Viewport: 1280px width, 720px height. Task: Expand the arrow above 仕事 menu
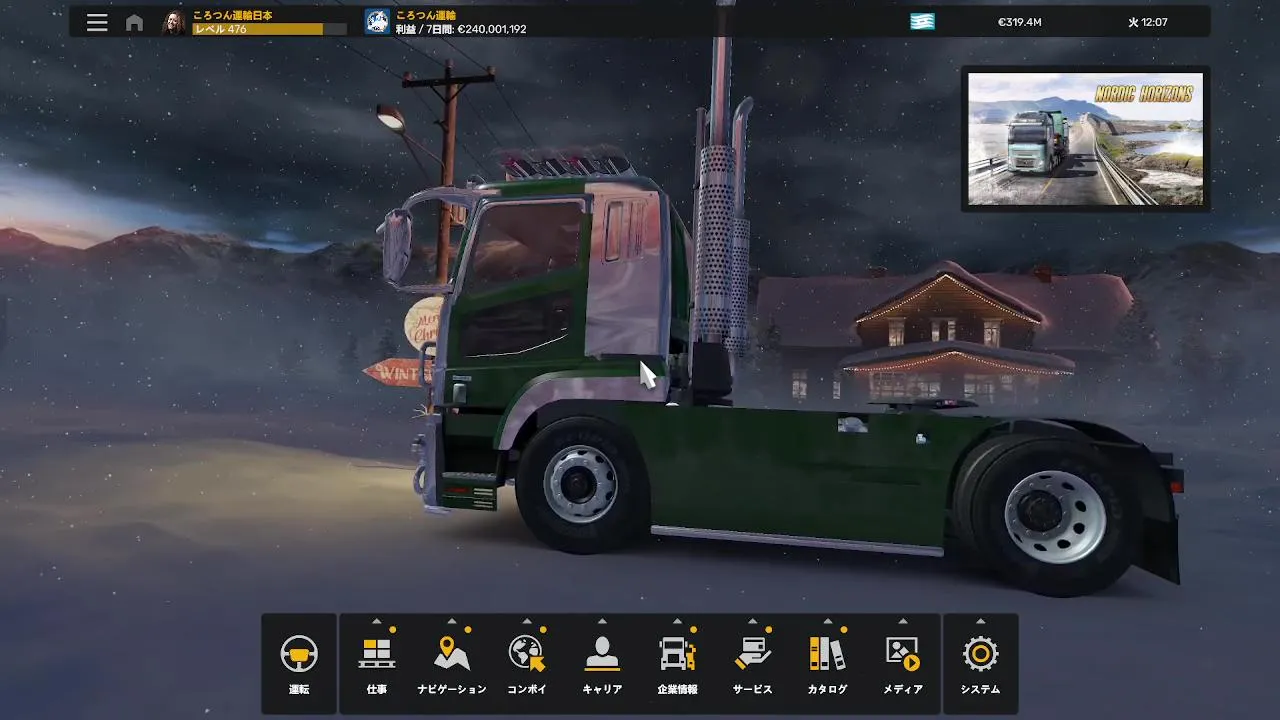point(377,621)
